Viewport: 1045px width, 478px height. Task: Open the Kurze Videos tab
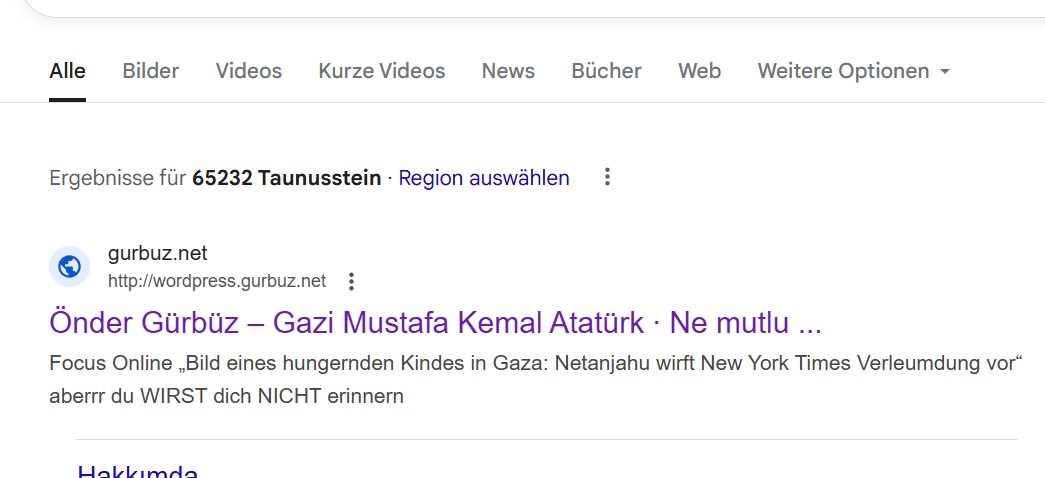[381, 71]
